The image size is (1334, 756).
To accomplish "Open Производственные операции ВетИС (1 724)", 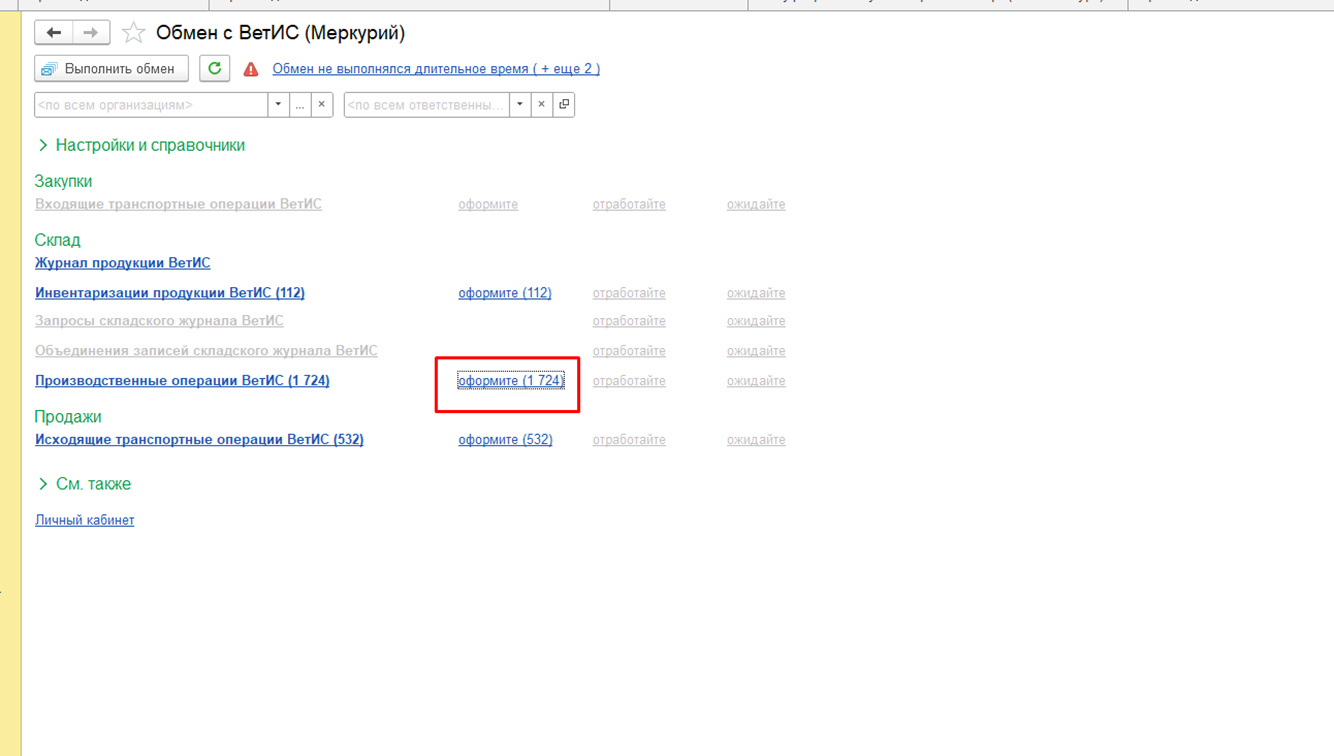I will click(182, 381).
